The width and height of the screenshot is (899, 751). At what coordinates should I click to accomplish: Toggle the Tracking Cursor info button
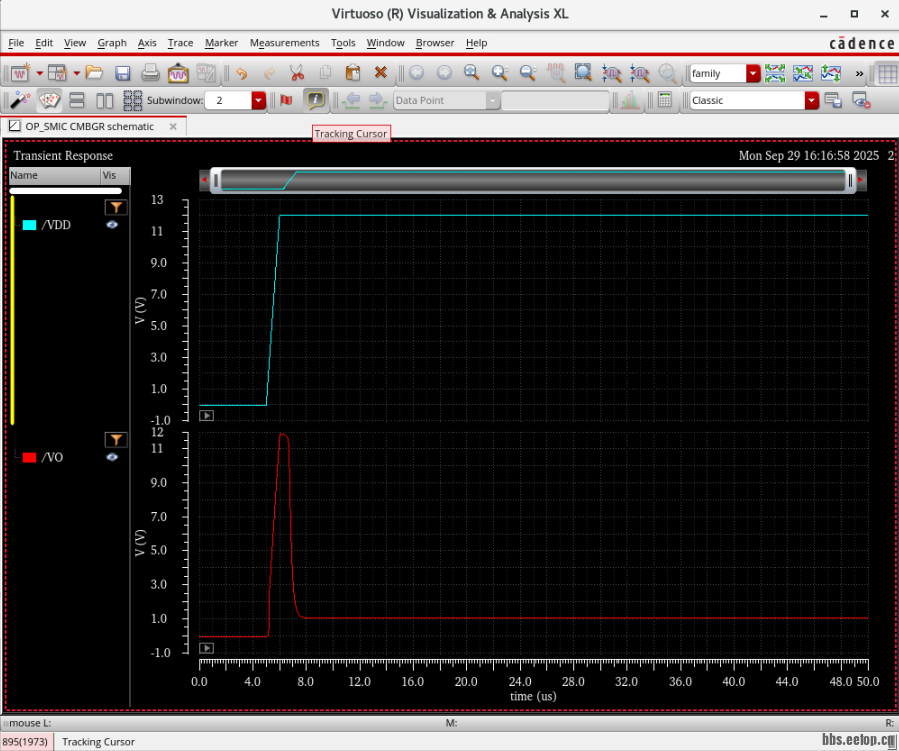pyautogui.click(x=315, y=100)
